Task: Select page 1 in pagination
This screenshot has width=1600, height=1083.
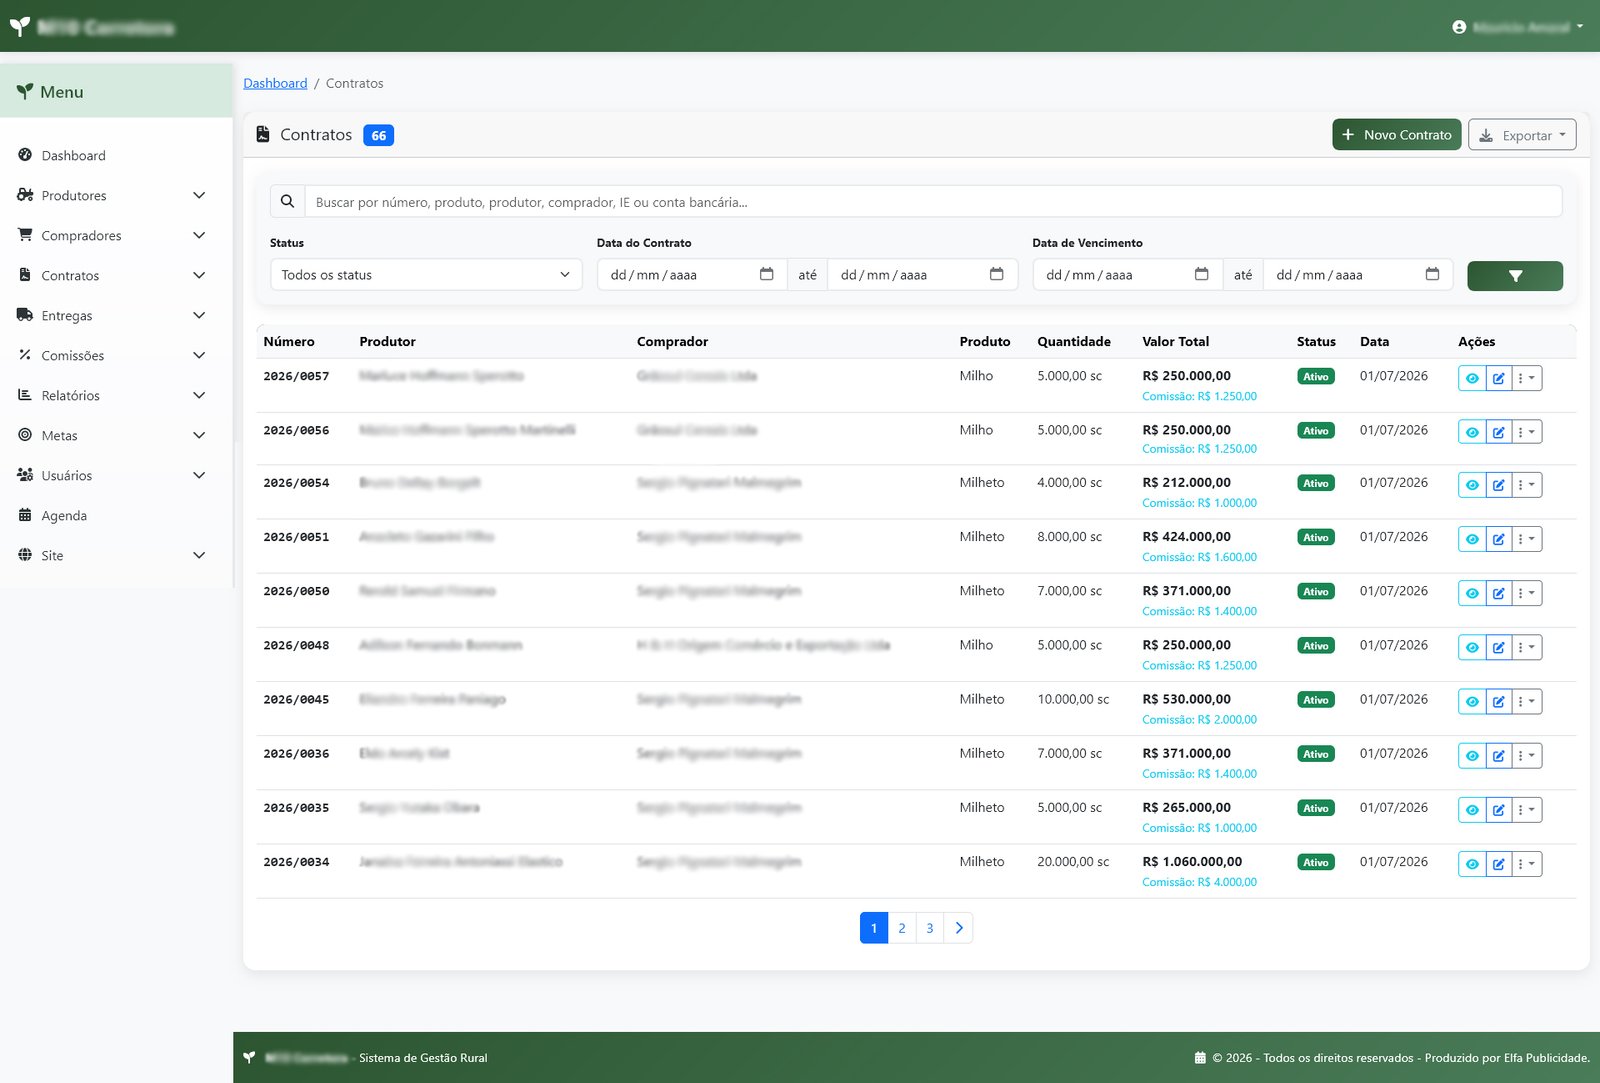Action: (874, 928)
